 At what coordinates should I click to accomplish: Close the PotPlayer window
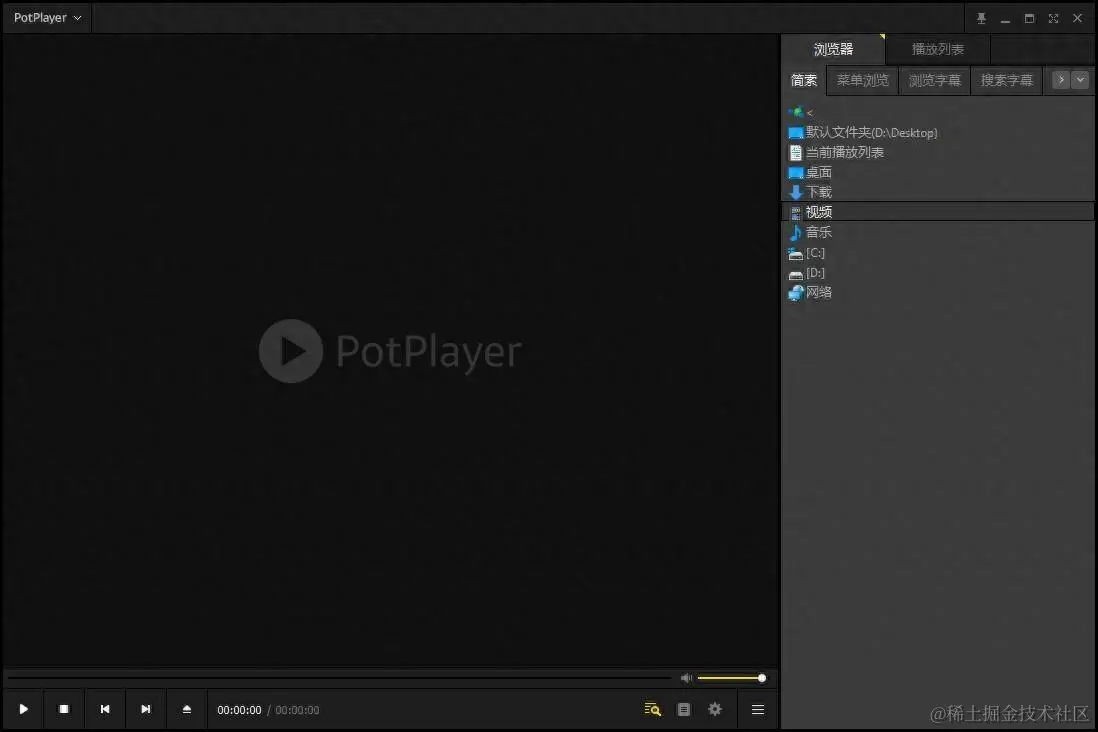coord(1077,18)
